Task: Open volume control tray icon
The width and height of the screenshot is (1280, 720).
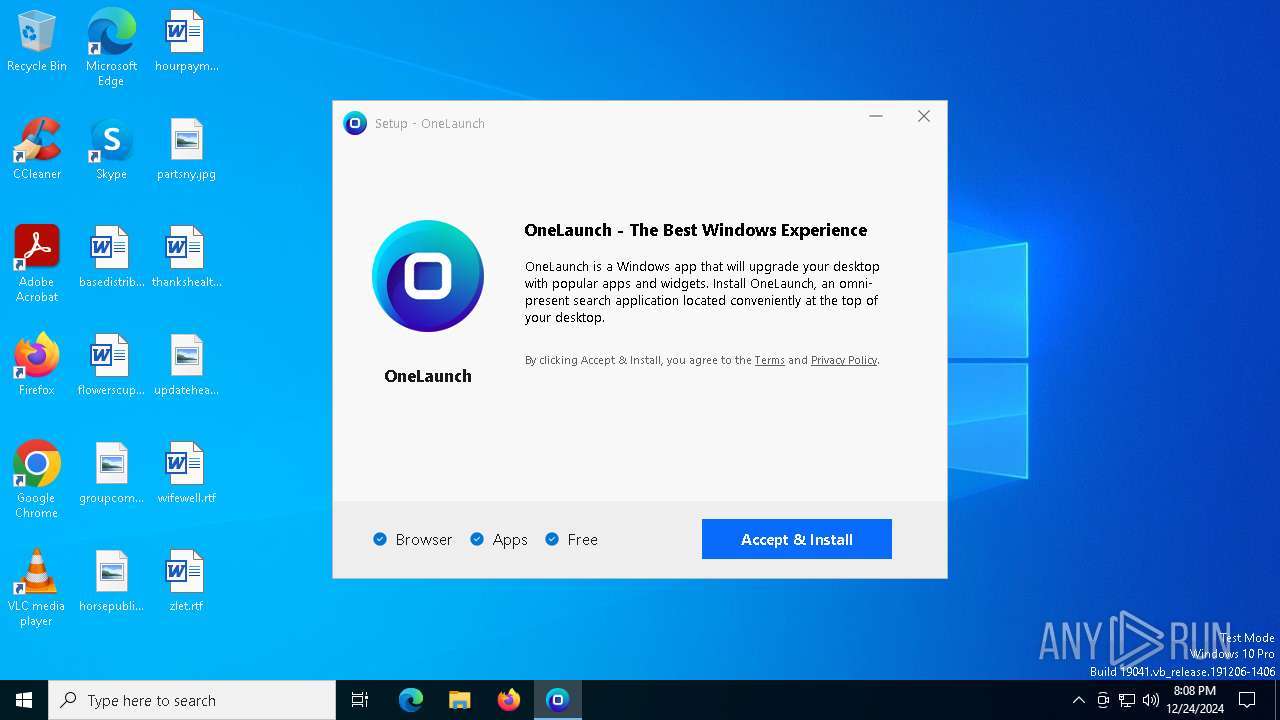Action: 1151,700
